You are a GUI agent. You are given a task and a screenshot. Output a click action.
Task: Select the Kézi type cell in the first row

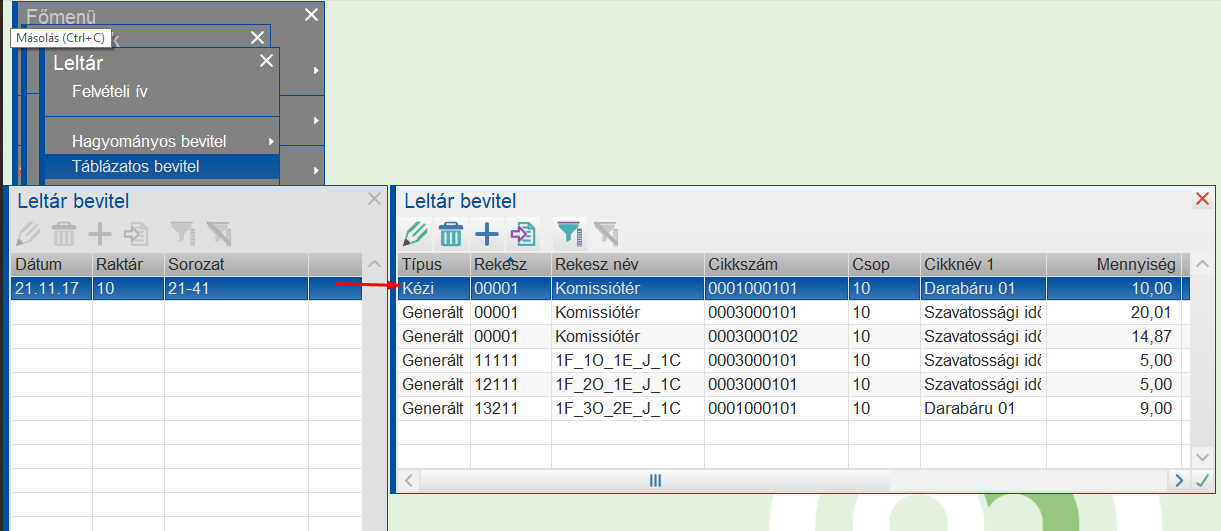[x=434, y=288]
